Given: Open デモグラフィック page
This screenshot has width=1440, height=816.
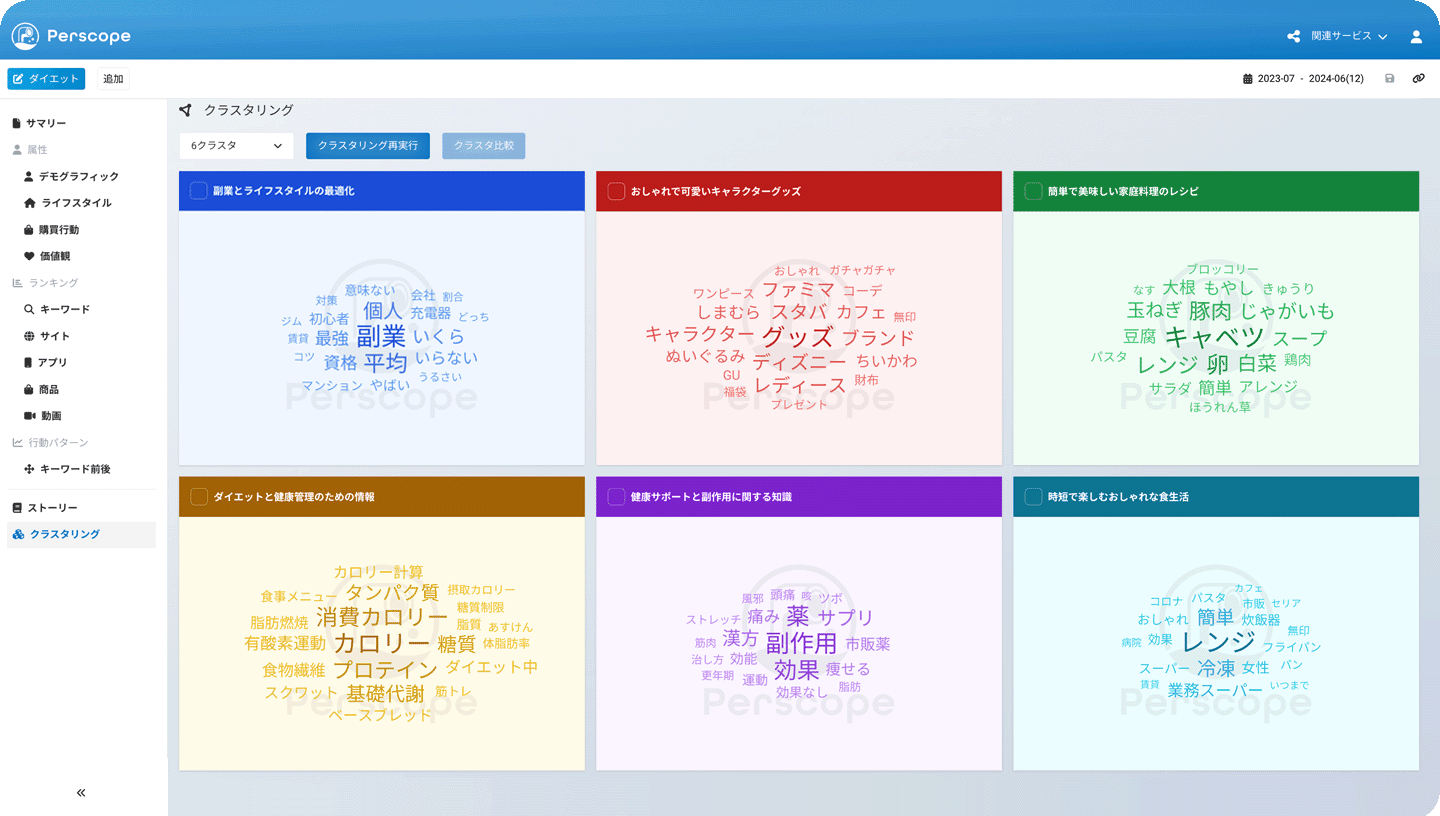Looking at the screenshot, I should click(x=81, y=176).
